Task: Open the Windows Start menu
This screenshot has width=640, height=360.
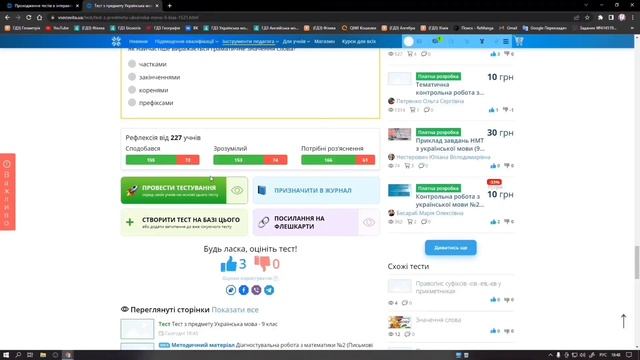Action: (x=6, y=355)
